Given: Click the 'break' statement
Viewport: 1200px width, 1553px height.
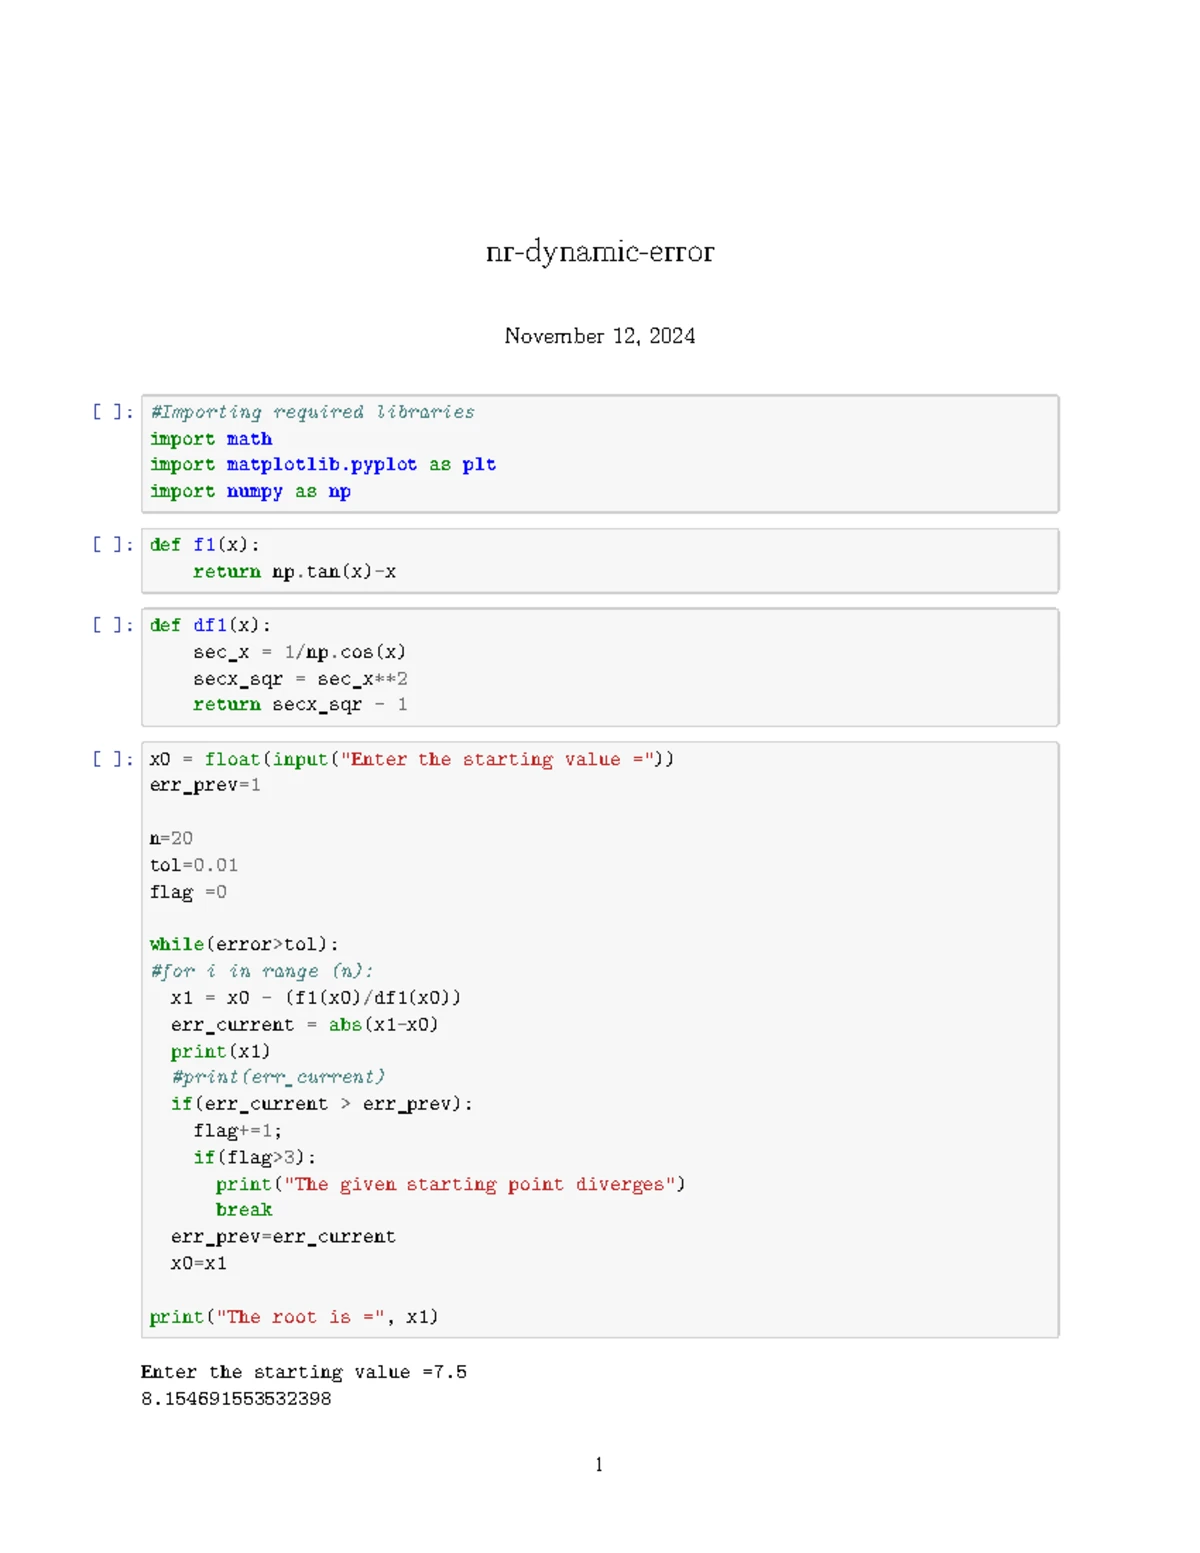Looking at the screenshot, I should [x=244, y=1210].
